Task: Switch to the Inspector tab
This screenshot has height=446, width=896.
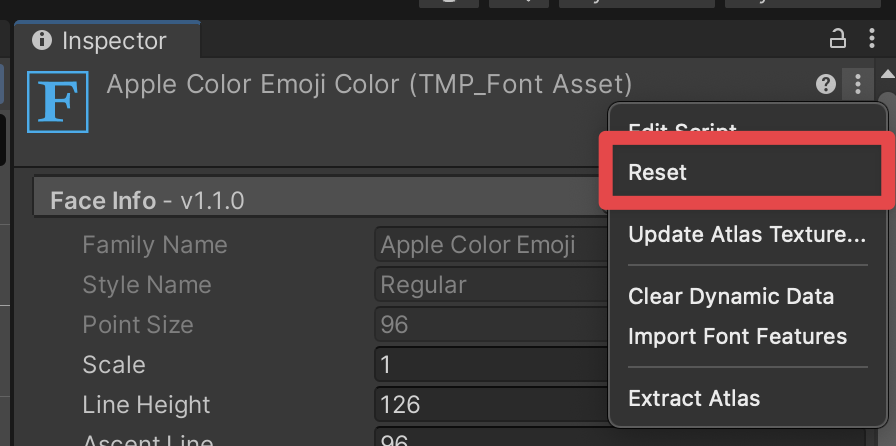Action: pos(110,41)
